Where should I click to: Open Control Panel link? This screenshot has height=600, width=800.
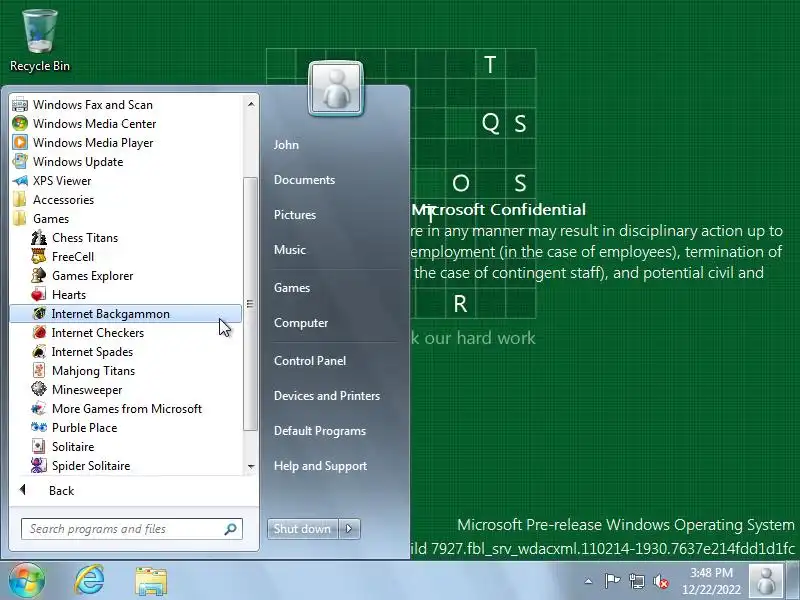tap(310, 361)
